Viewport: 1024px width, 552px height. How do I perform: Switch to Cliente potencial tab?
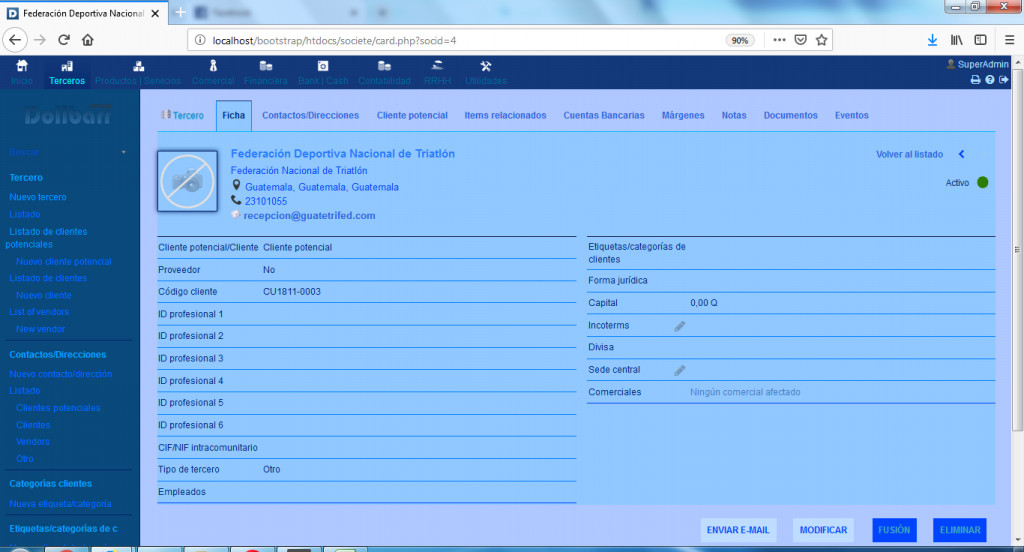tap(412, 115)
